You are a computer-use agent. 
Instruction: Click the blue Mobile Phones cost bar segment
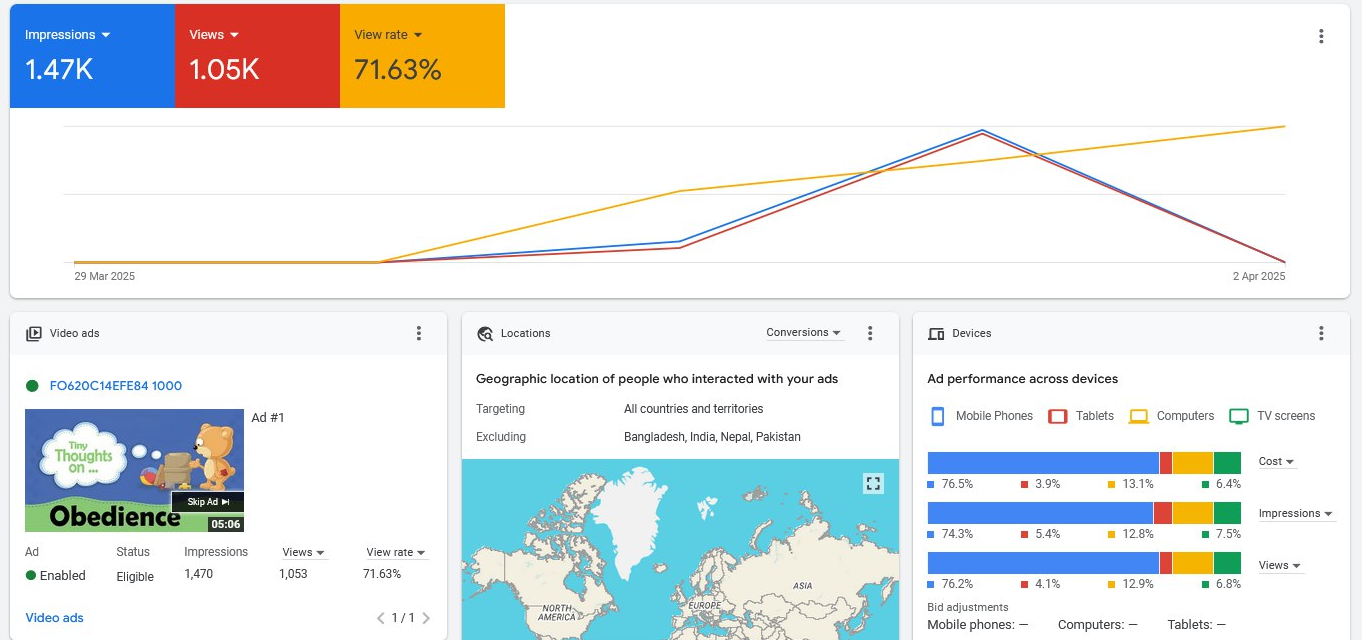point(1042,463)
